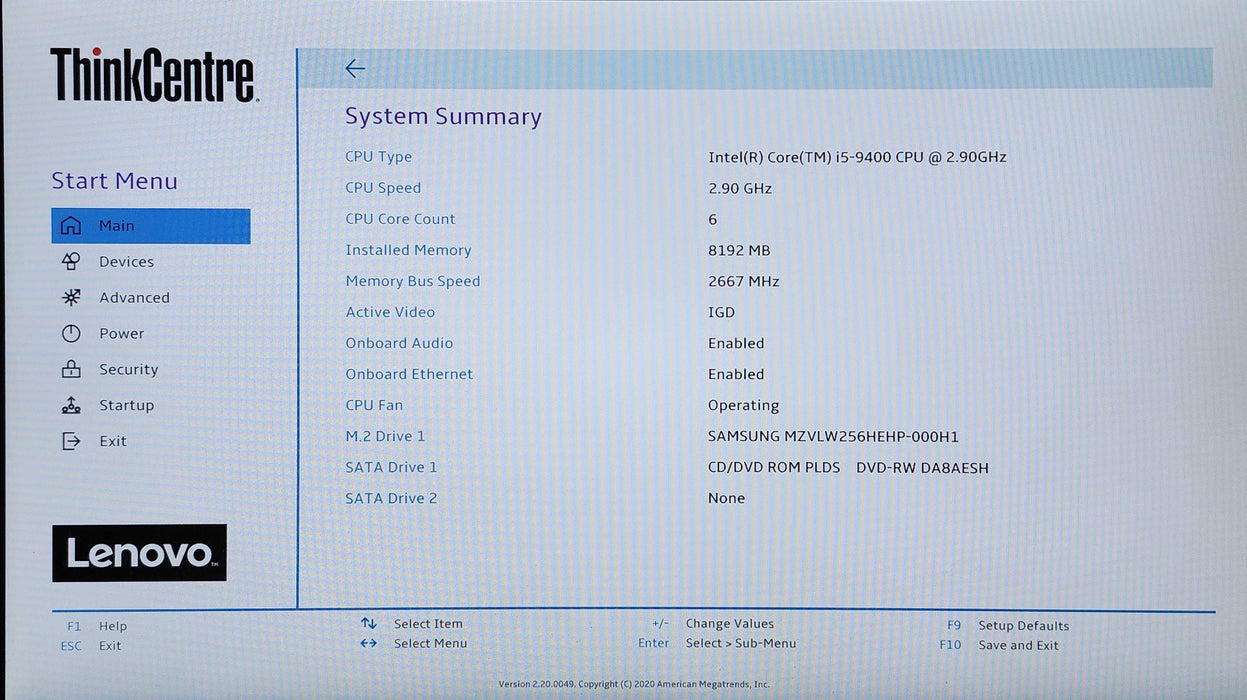Screen dimensions: 1247x700
Task: Select the Installed Memory label
Action: 408,250
